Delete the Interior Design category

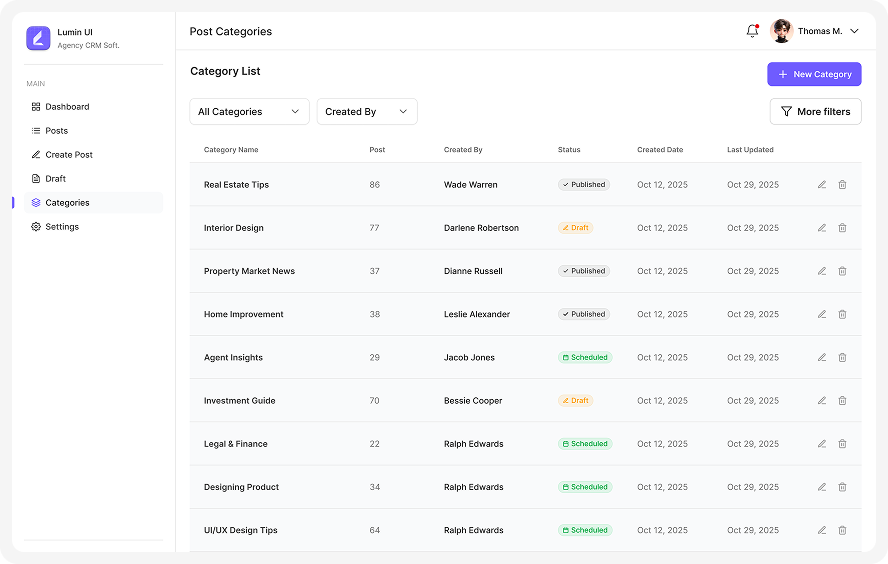pos(842,228)
